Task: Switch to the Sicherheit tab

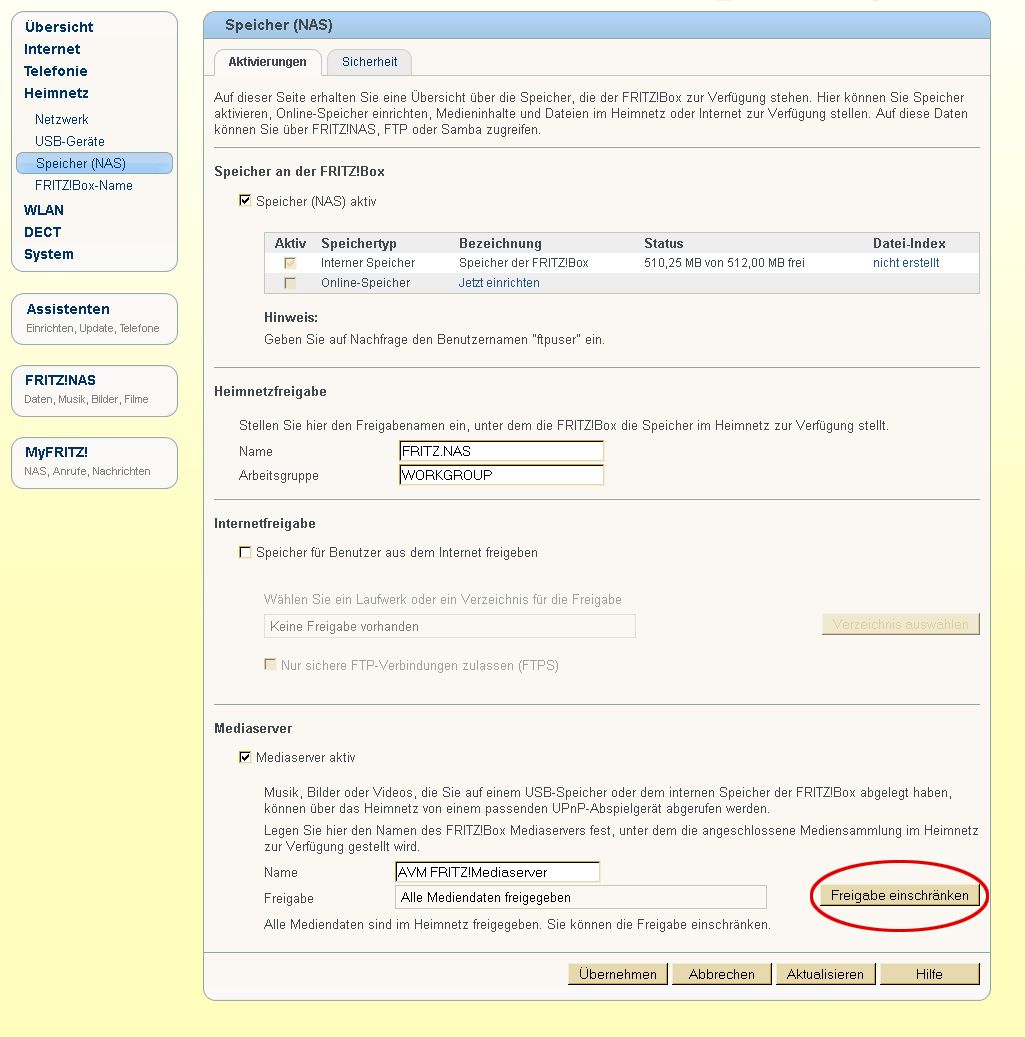Action: coord(369,62)
